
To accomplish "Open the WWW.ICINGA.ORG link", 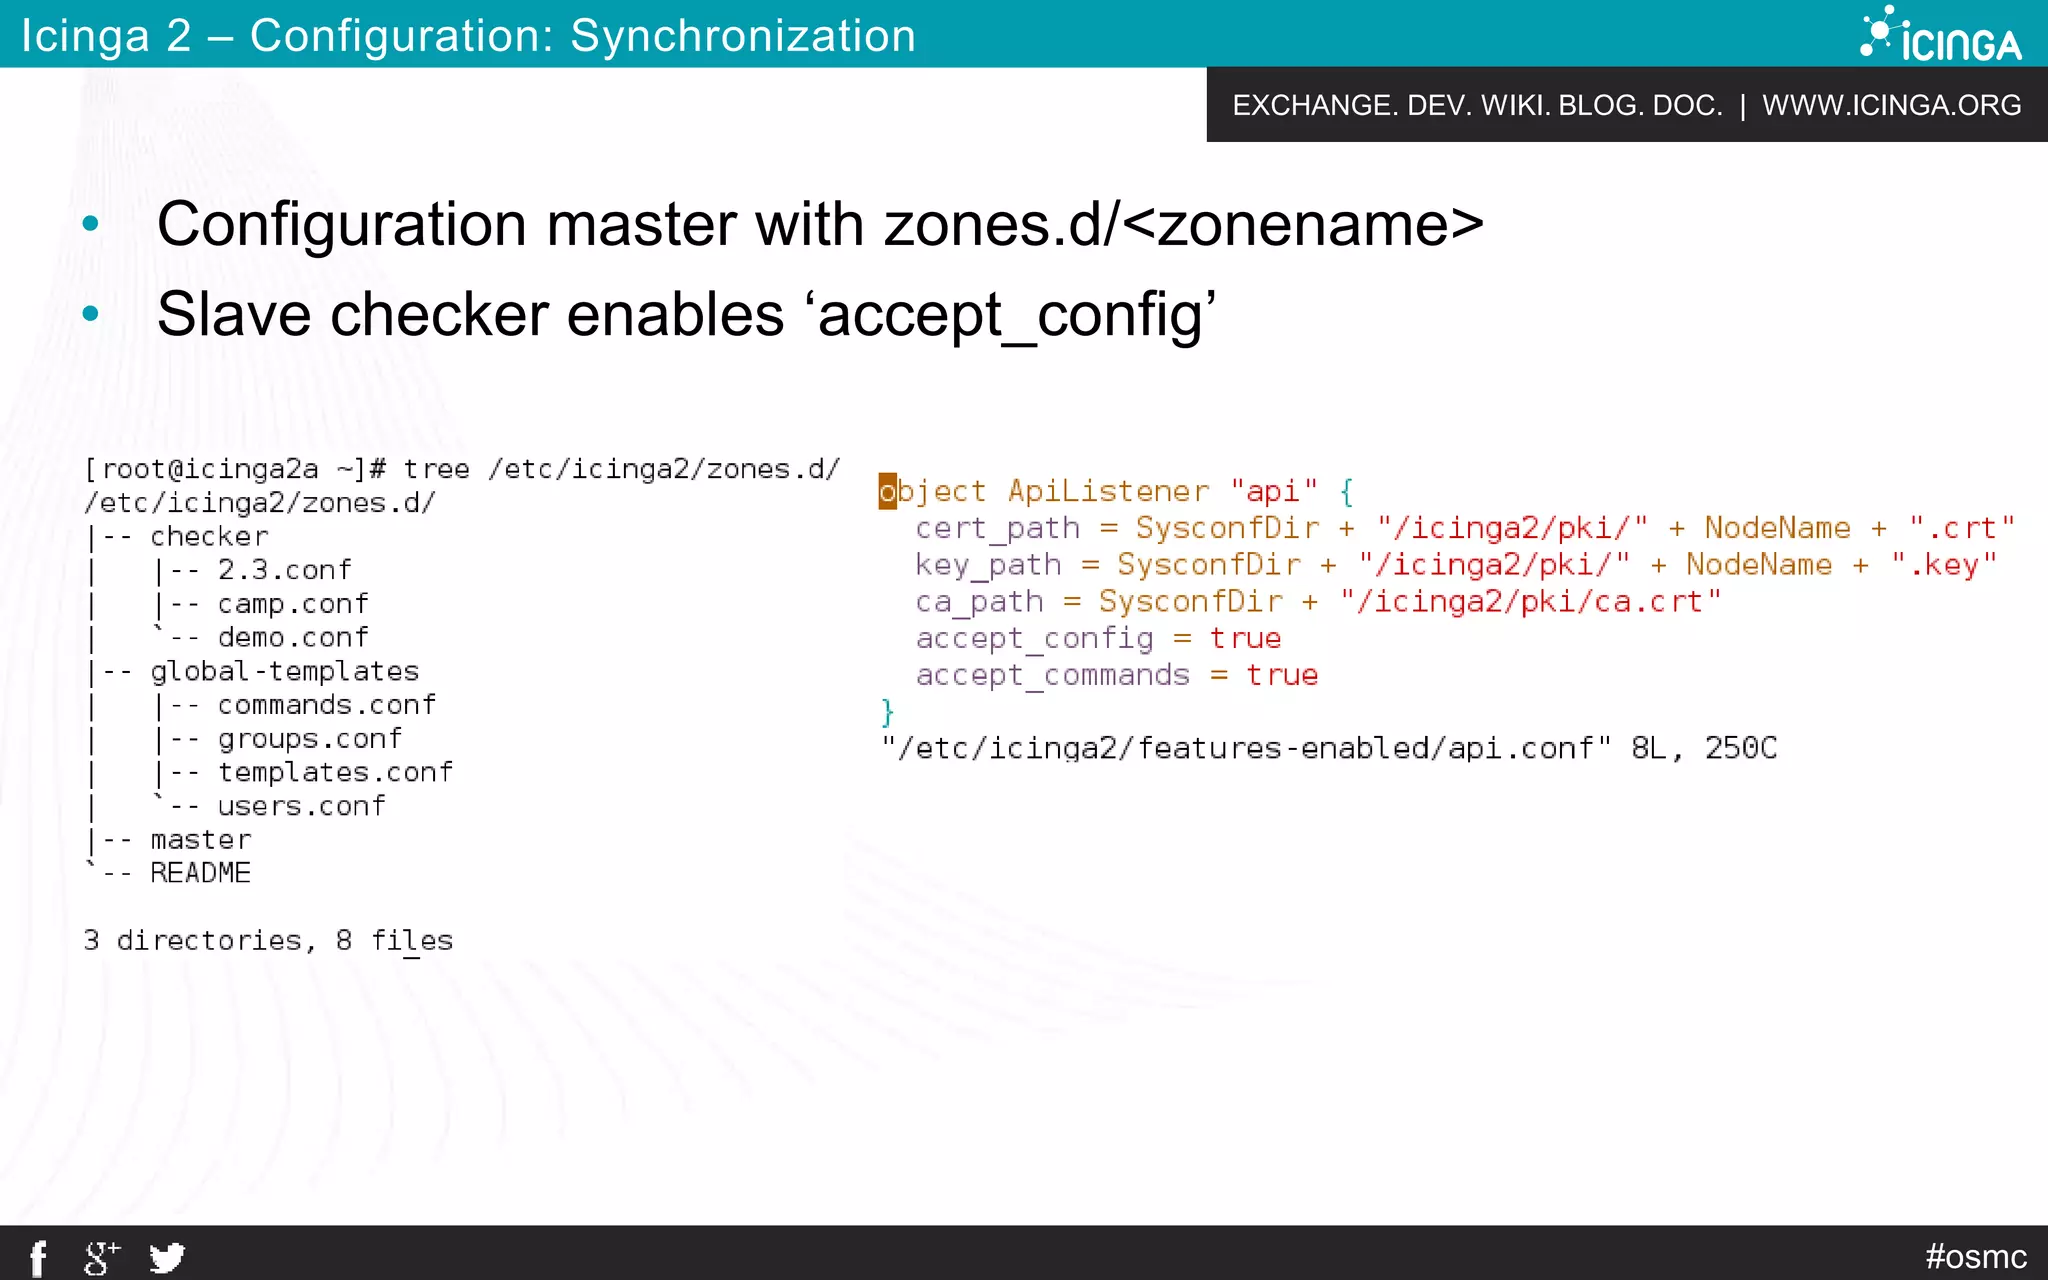I will click(x=1892, y=105).
